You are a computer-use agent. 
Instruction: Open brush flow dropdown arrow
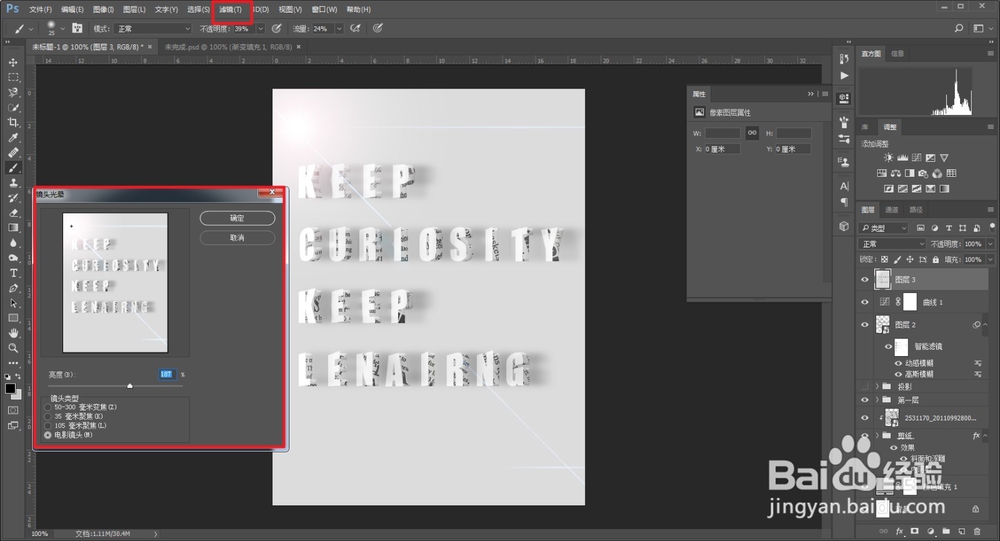tap(339, 29)
